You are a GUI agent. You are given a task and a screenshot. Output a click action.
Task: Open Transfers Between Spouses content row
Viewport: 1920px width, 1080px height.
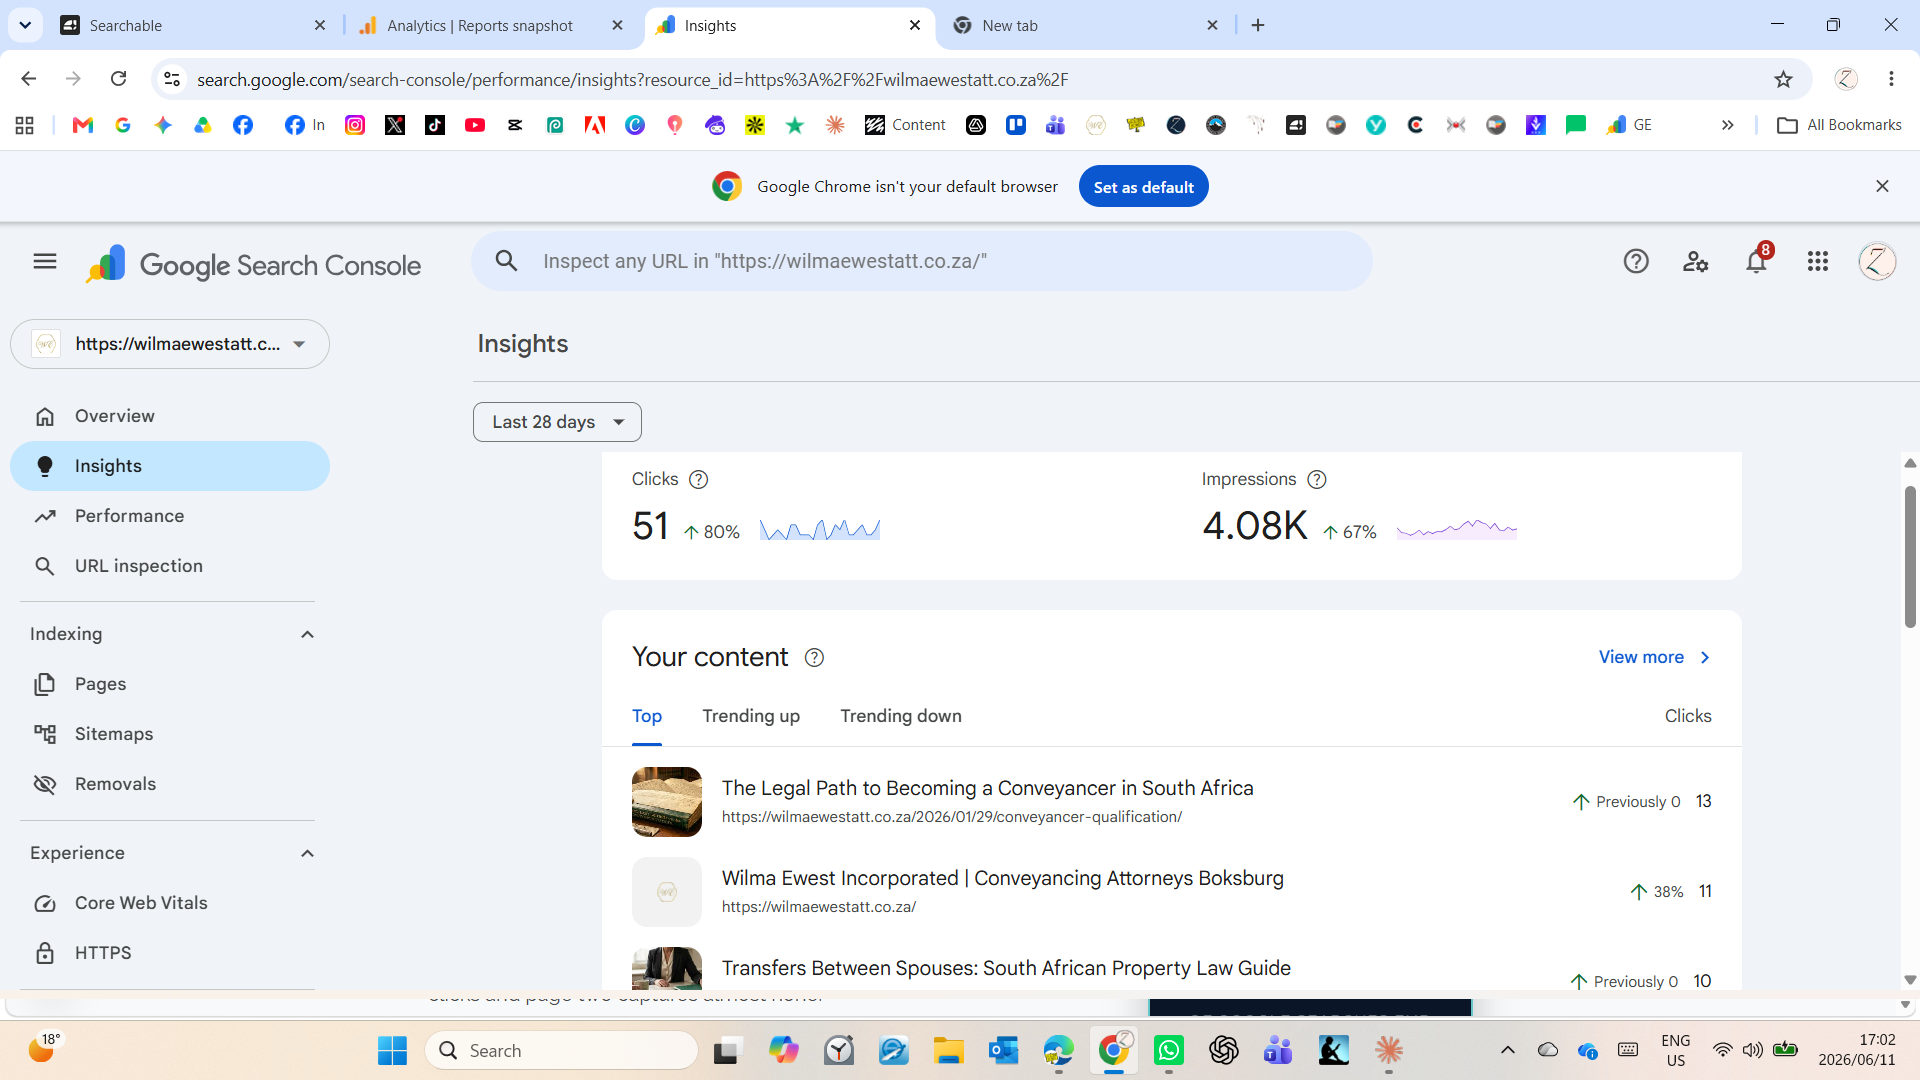click(x=1171, y=968)
